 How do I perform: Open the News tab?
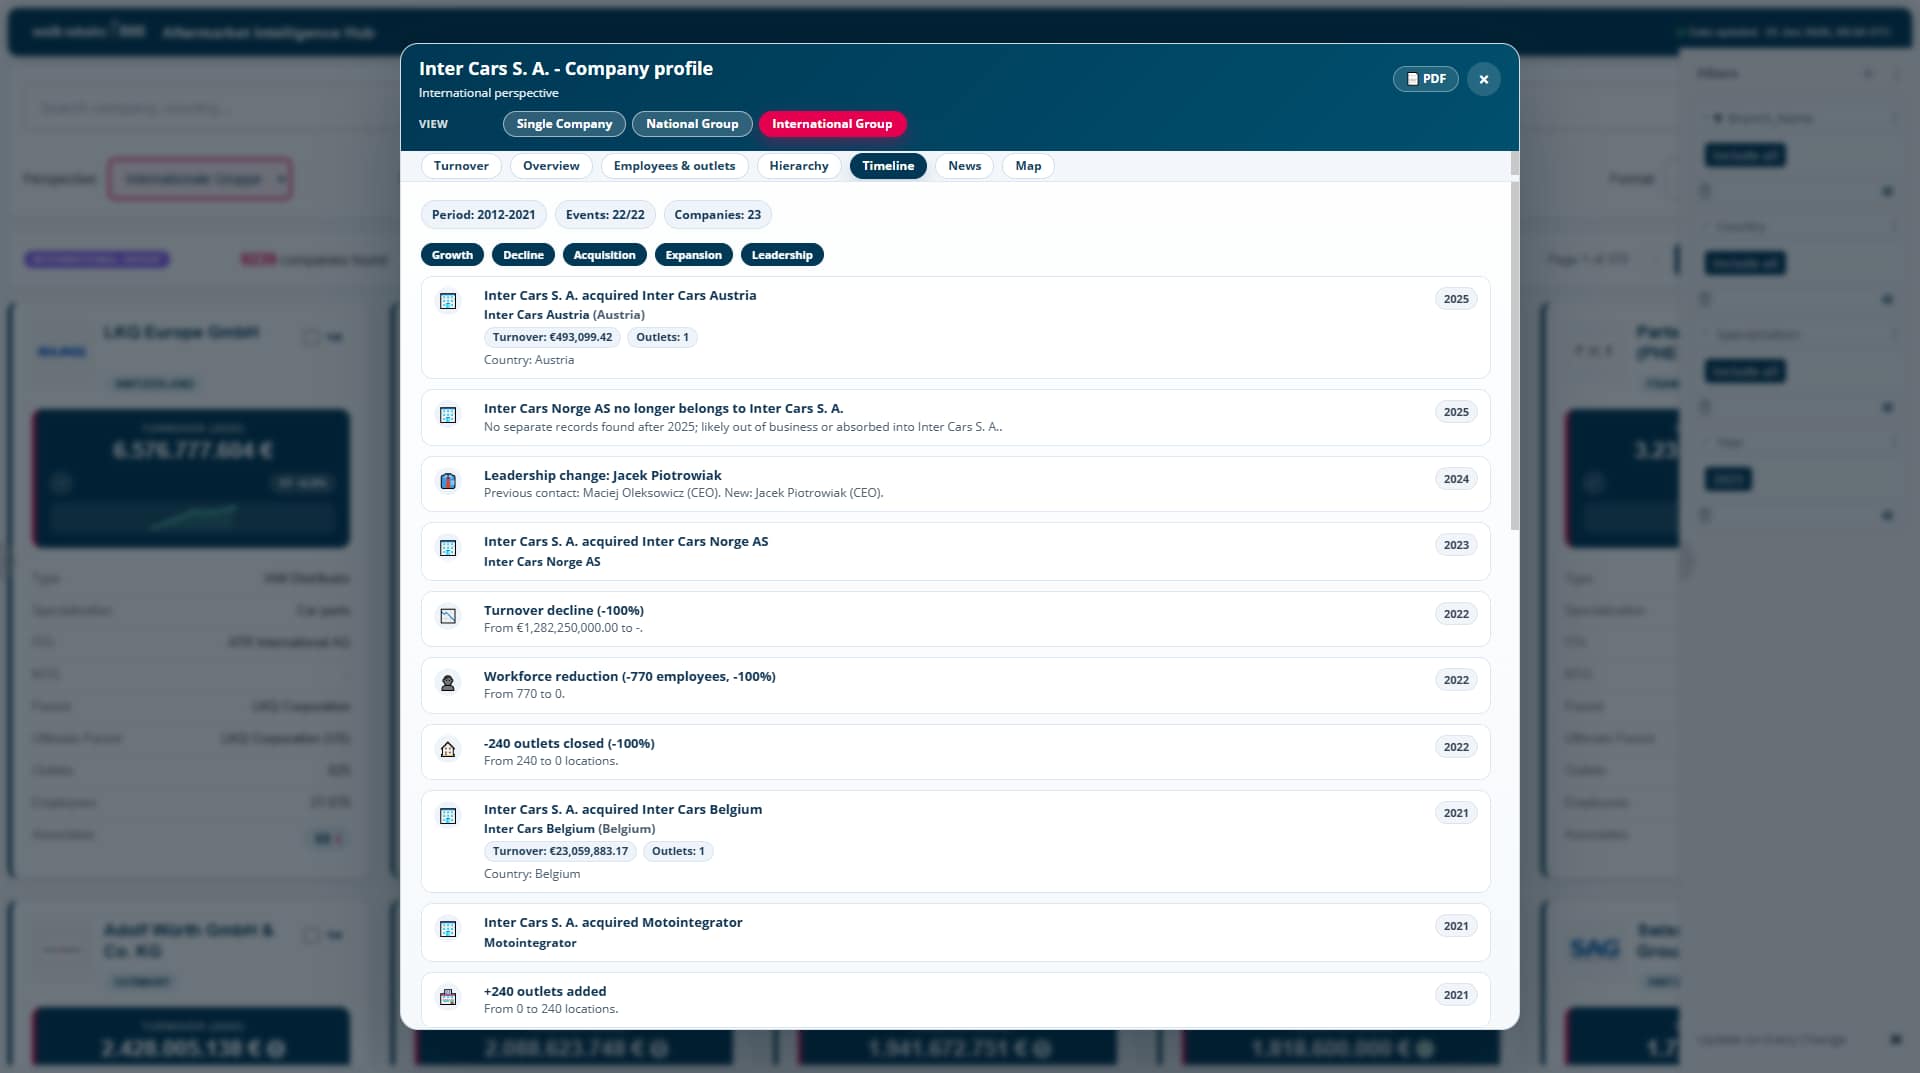click(x=964, y=166)
